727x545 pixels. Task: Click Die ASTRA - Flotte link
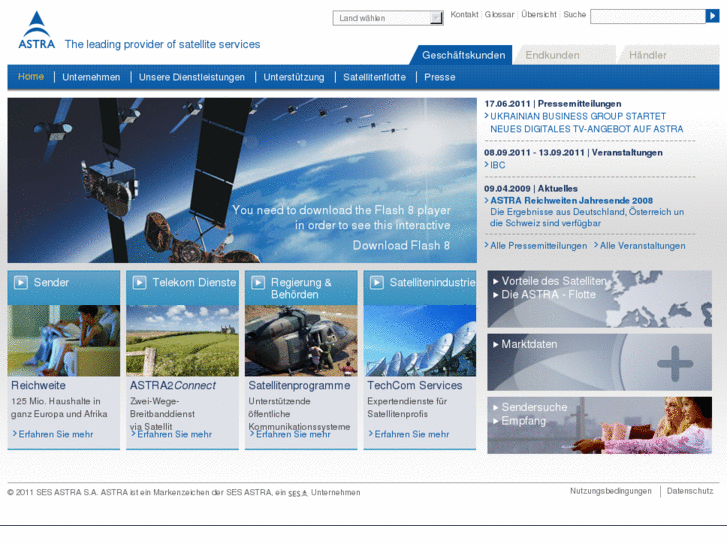point(548,295)
